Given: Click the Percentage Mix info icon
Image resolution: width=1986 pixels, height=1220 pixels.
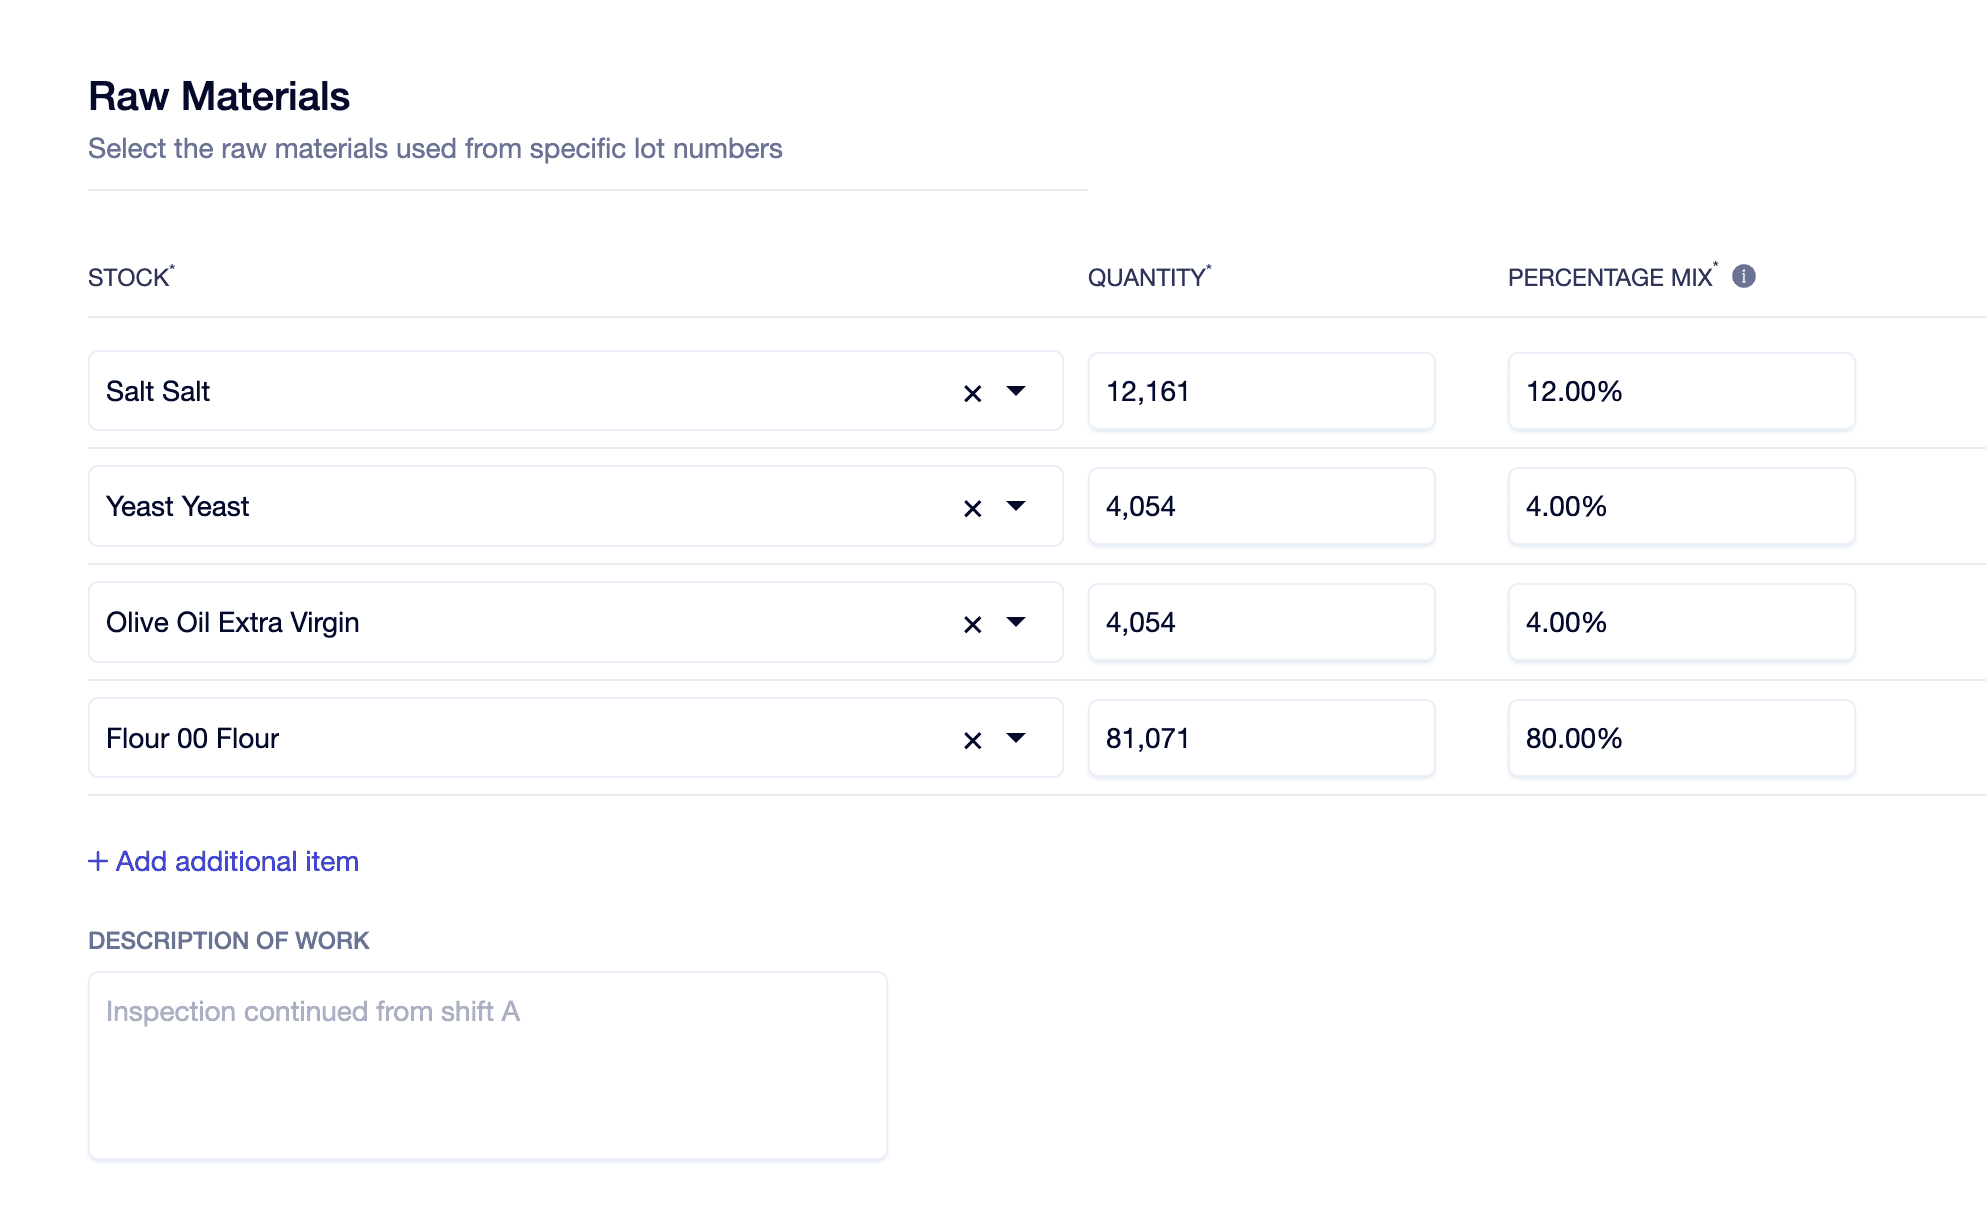Looking at the screenshot, I should pos(1743,276).
